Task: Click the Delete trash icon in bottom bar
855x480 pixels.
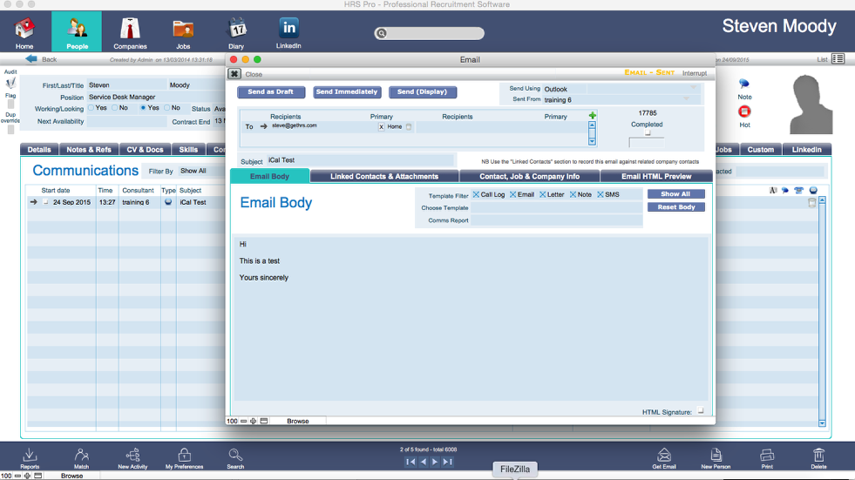Action: point(818,455)
